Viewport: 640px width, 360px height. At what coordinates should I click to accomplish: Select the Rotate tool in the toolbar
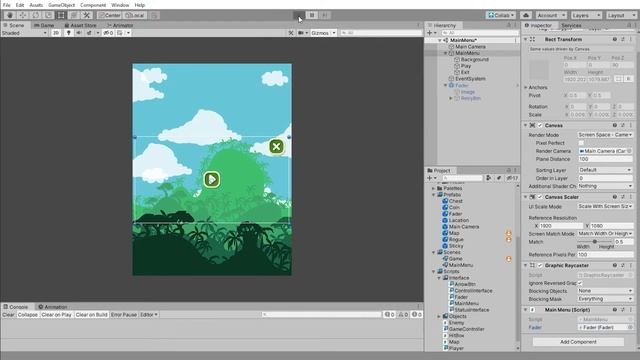tap(36, 15)
